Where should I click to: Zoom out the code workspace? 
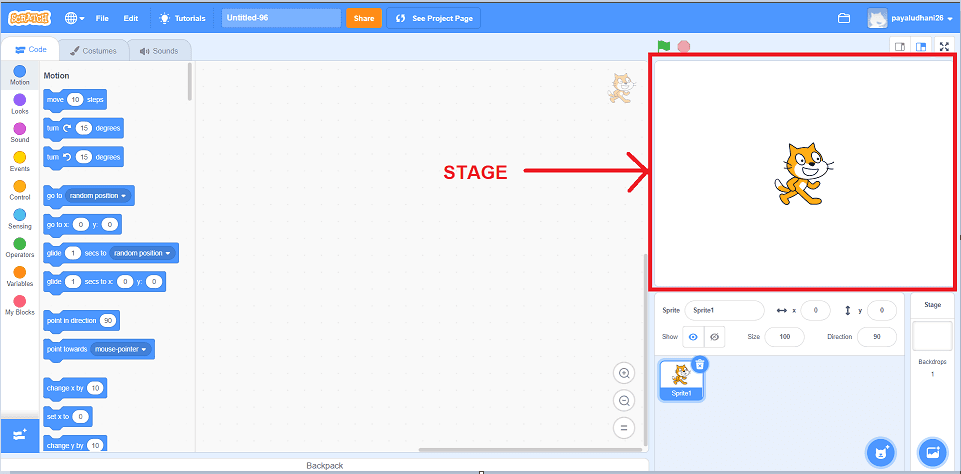tap(624, 400)
